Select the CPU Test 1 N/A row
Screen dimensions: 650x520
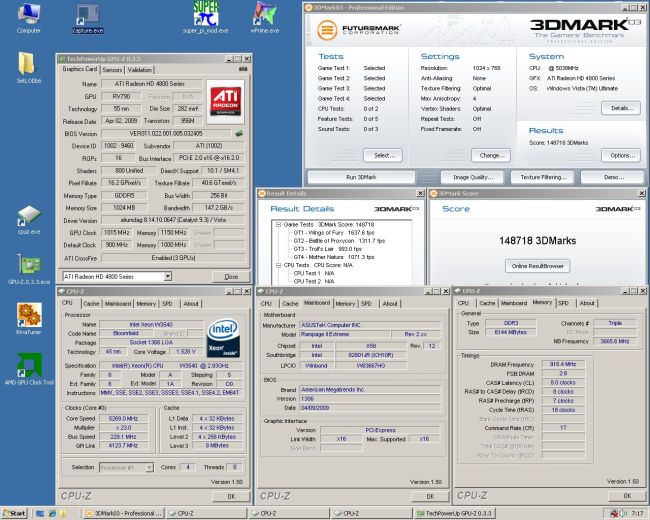pyautogui.click(x=314, y=273)
